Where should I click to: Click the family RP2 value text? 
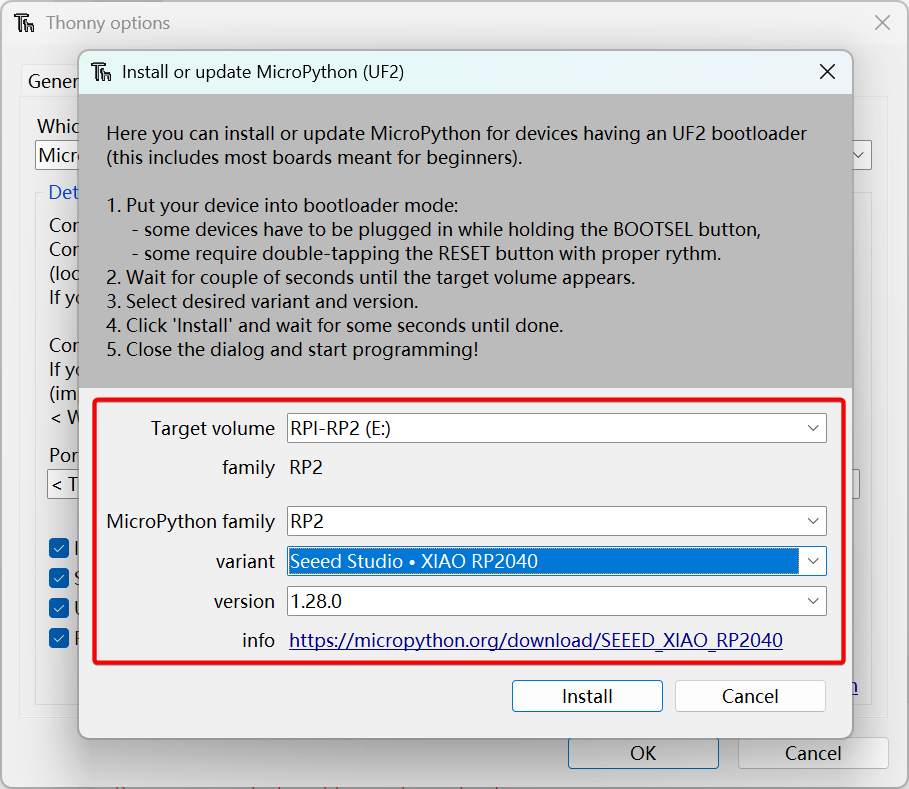[x=306, y=467]
